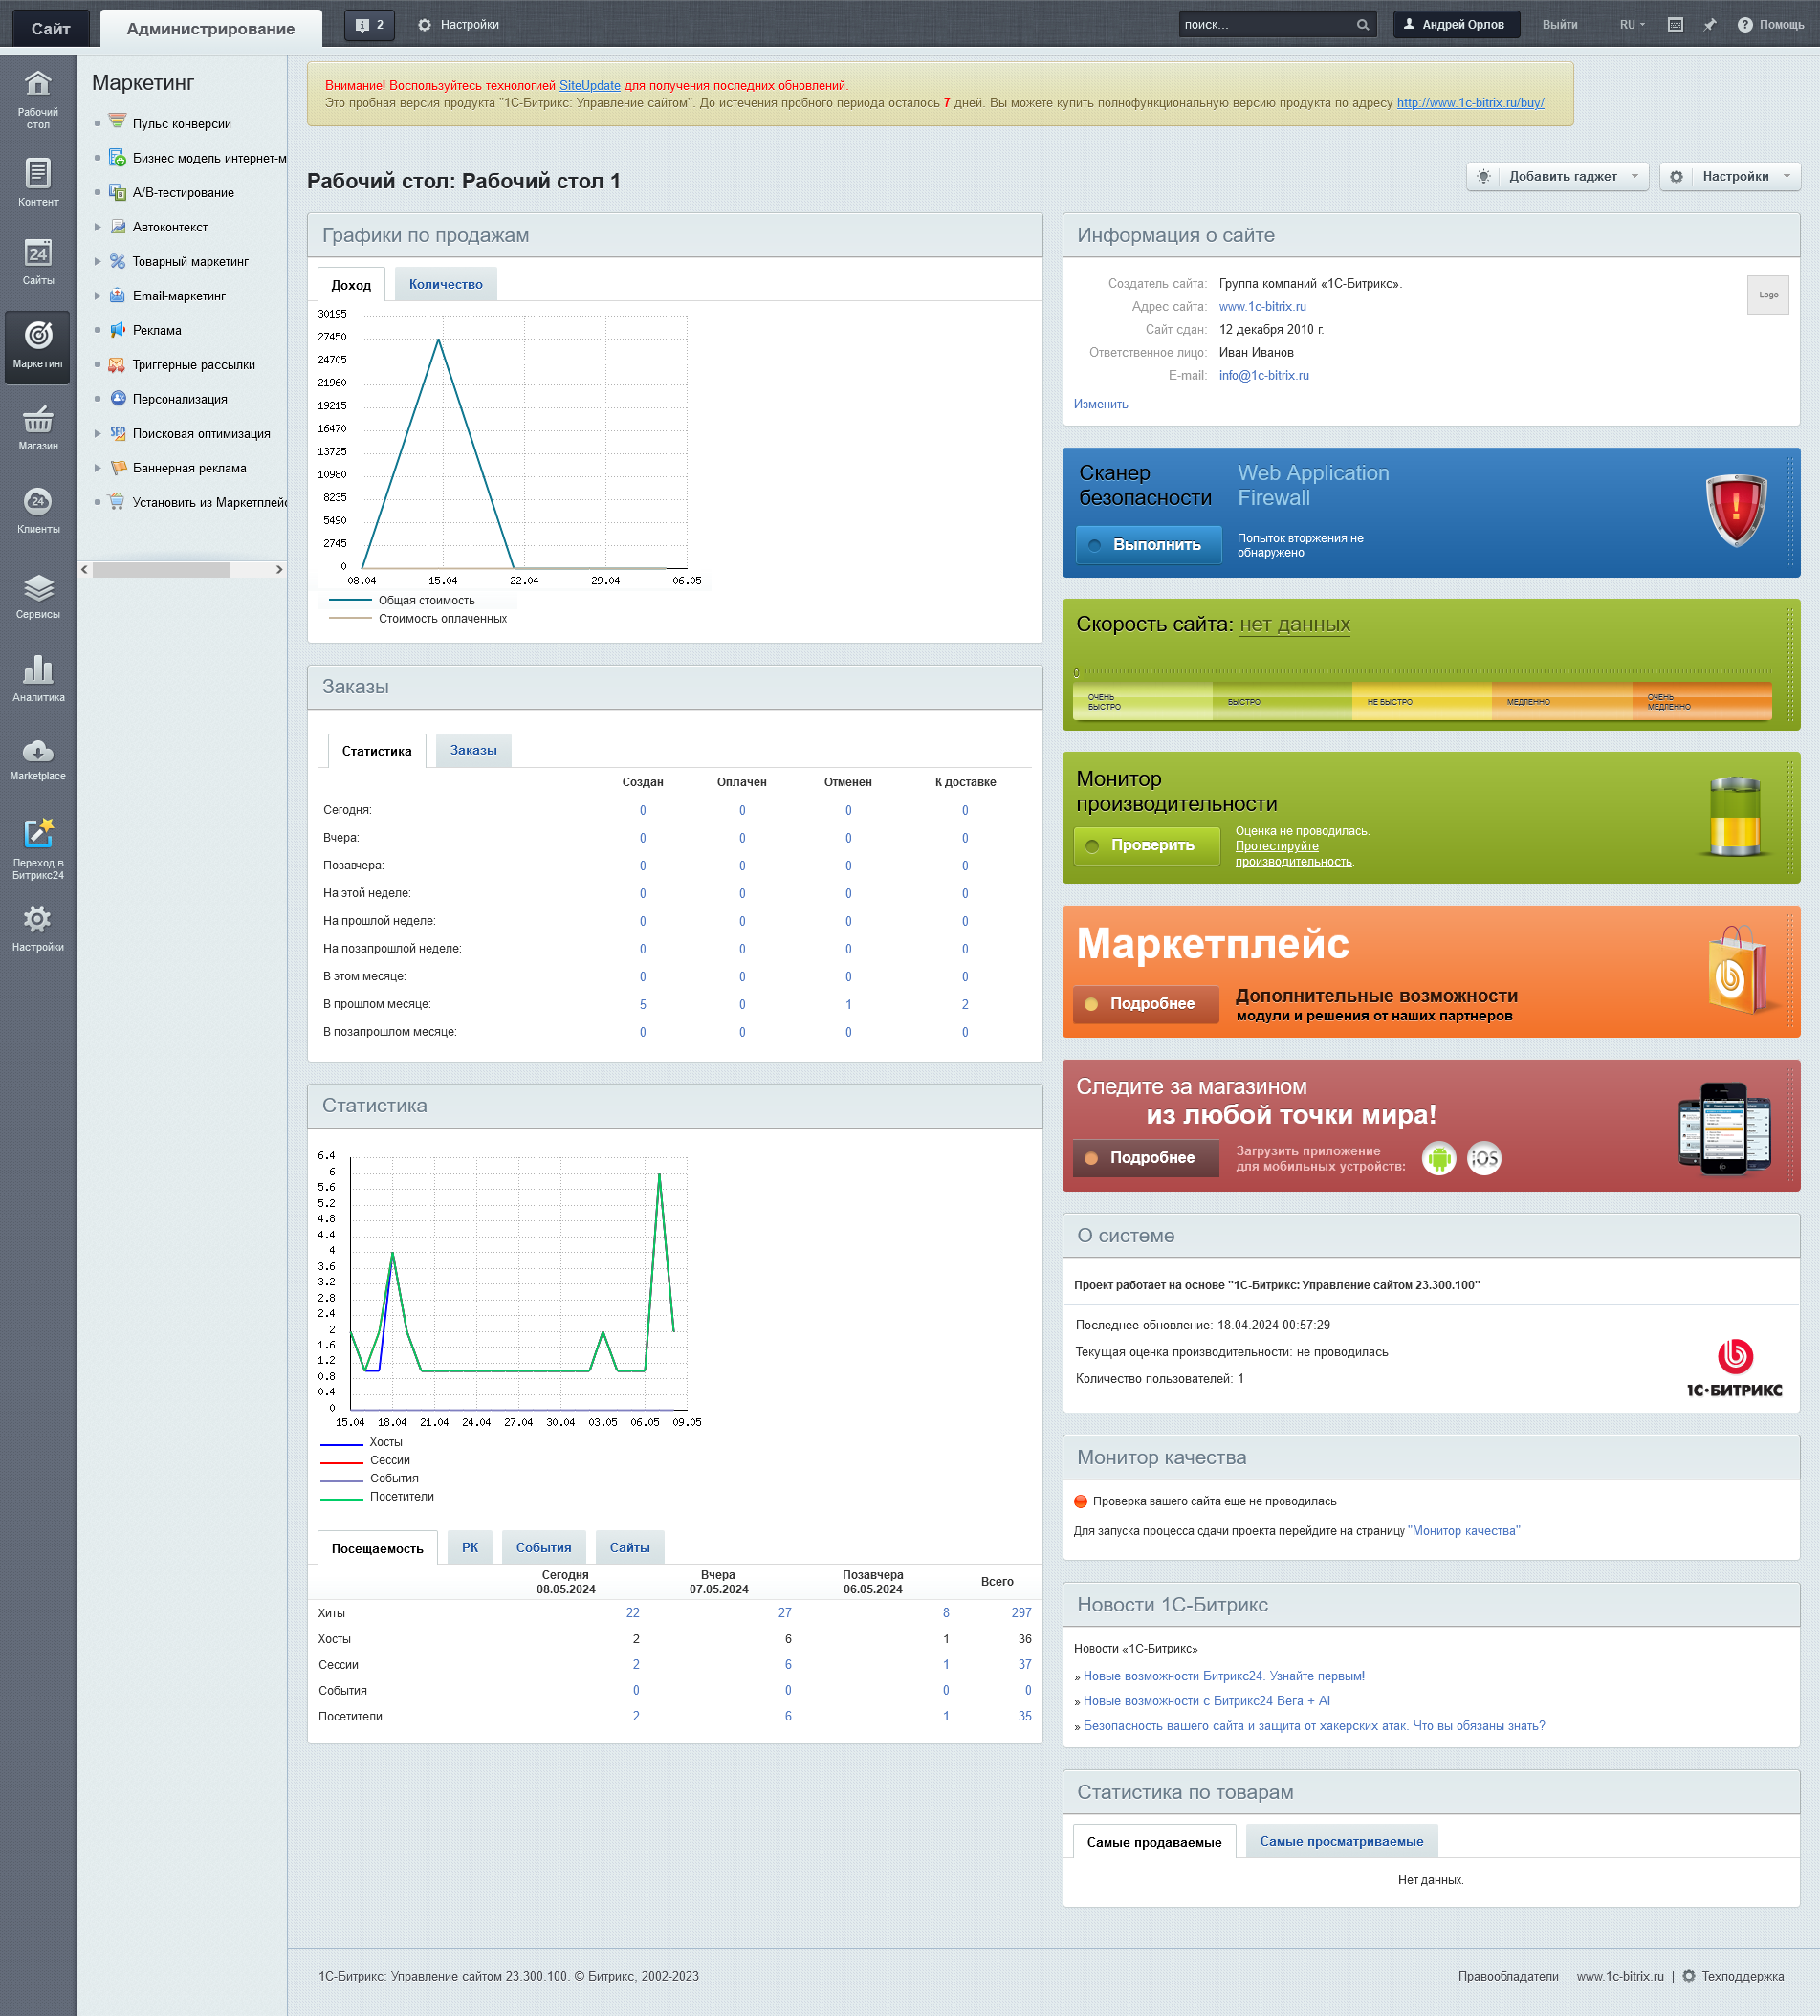Click Переход в Битрикс24 icon
Viewport: 1820px width, 2016px height.
tap(38, 848)
